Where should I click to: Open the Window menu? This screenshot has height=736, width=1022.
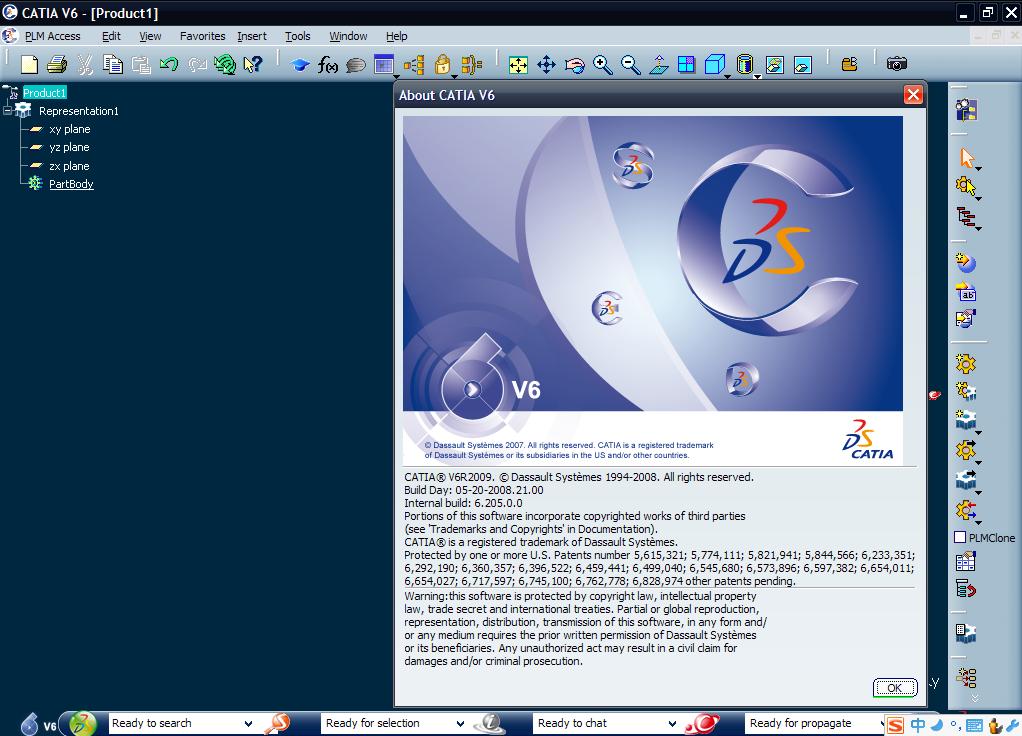[348, 36]
